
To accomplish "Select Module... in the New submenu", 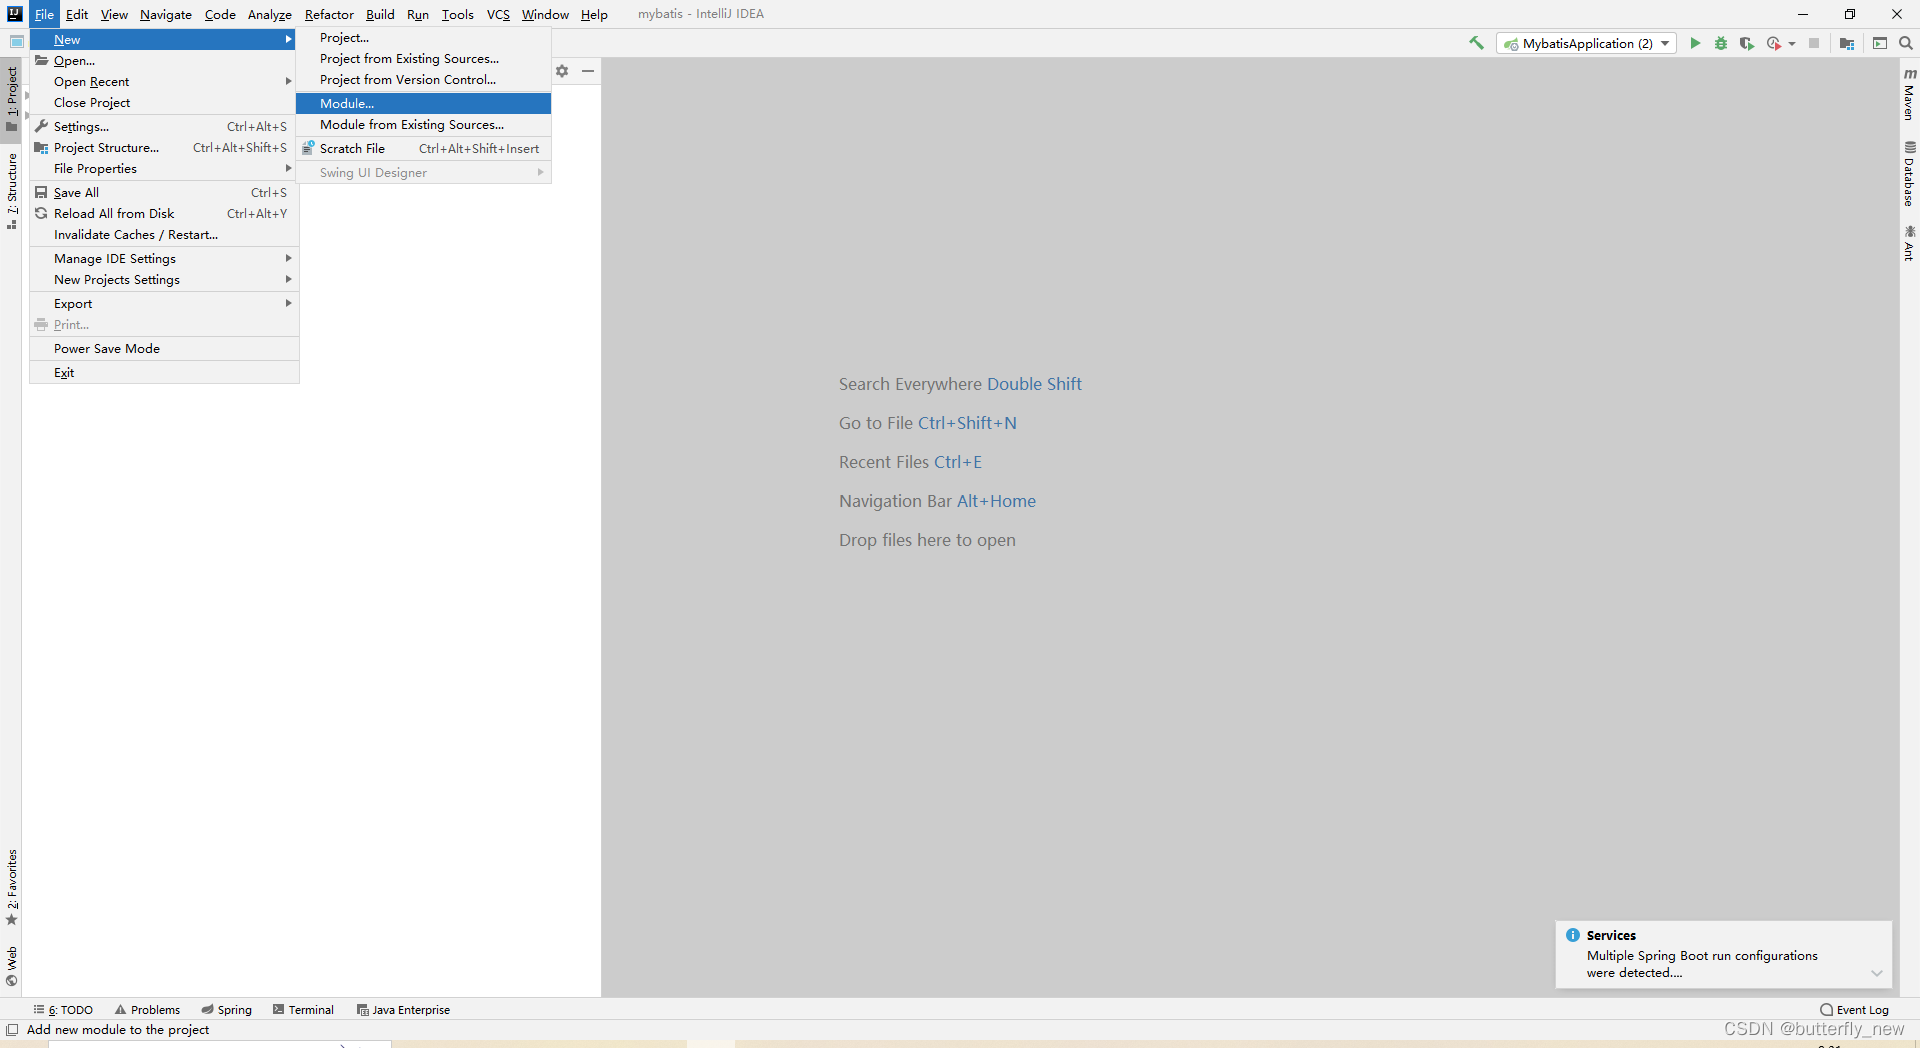I will coord(423,103).
